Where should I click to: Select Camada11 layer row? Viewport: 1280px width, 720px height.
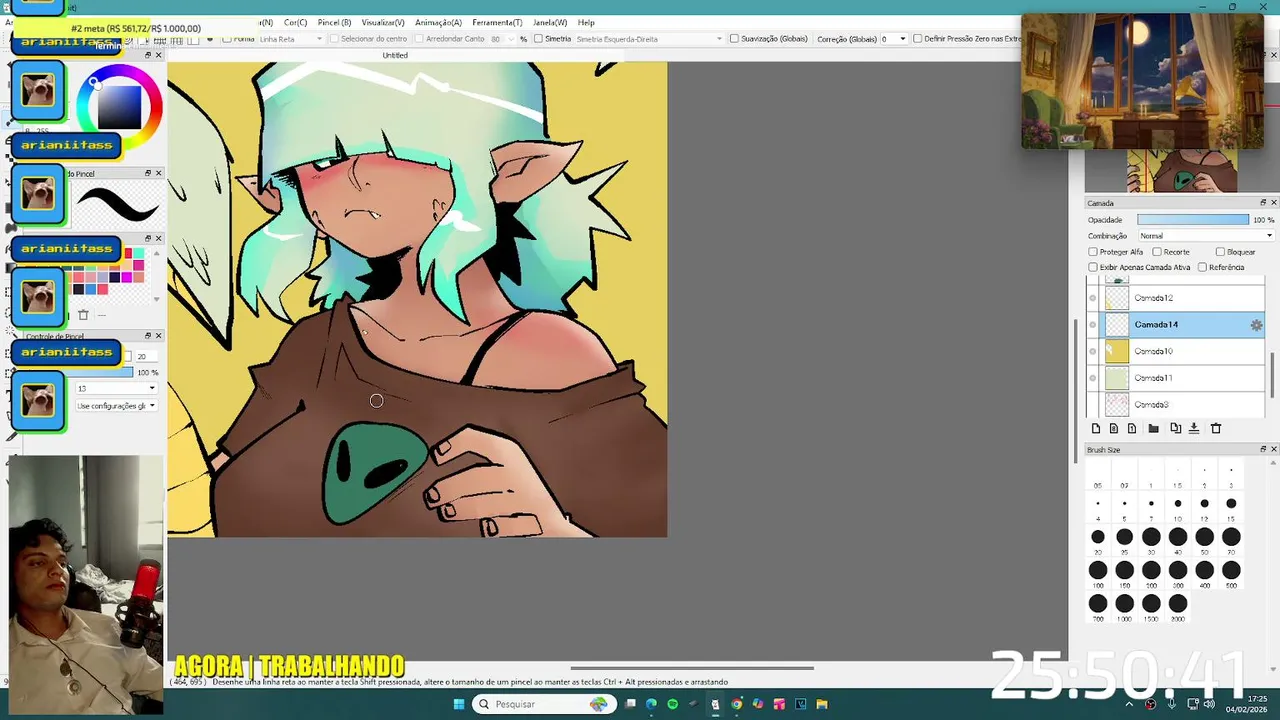click(x=1176, y=378)
